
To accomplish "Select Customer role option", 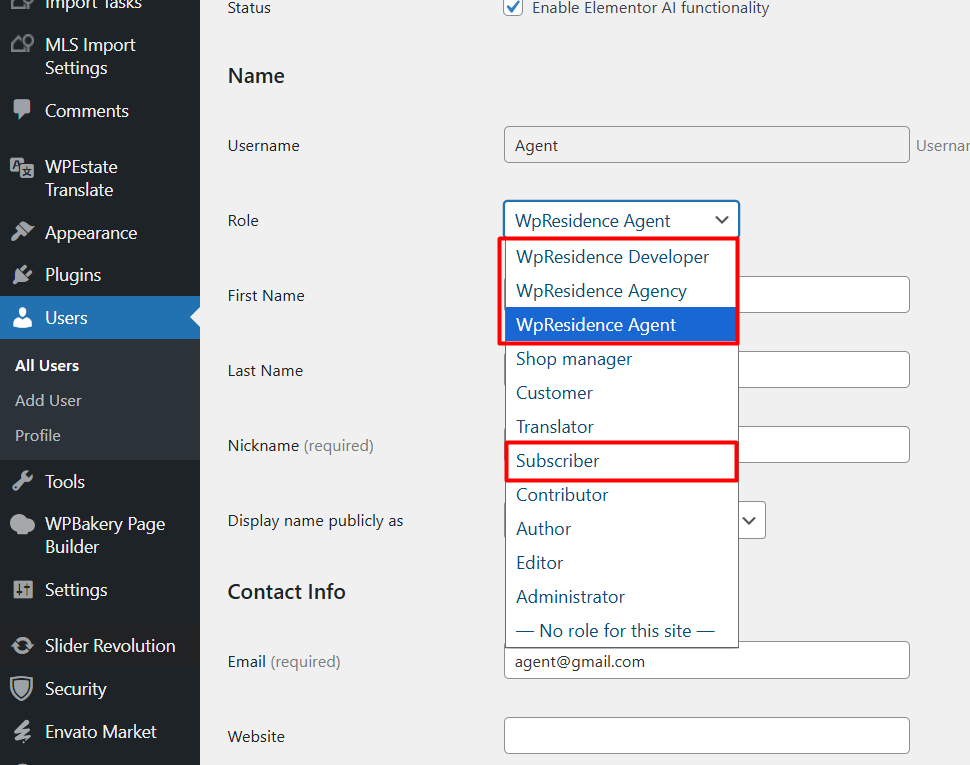I will [x=621, y=393].
